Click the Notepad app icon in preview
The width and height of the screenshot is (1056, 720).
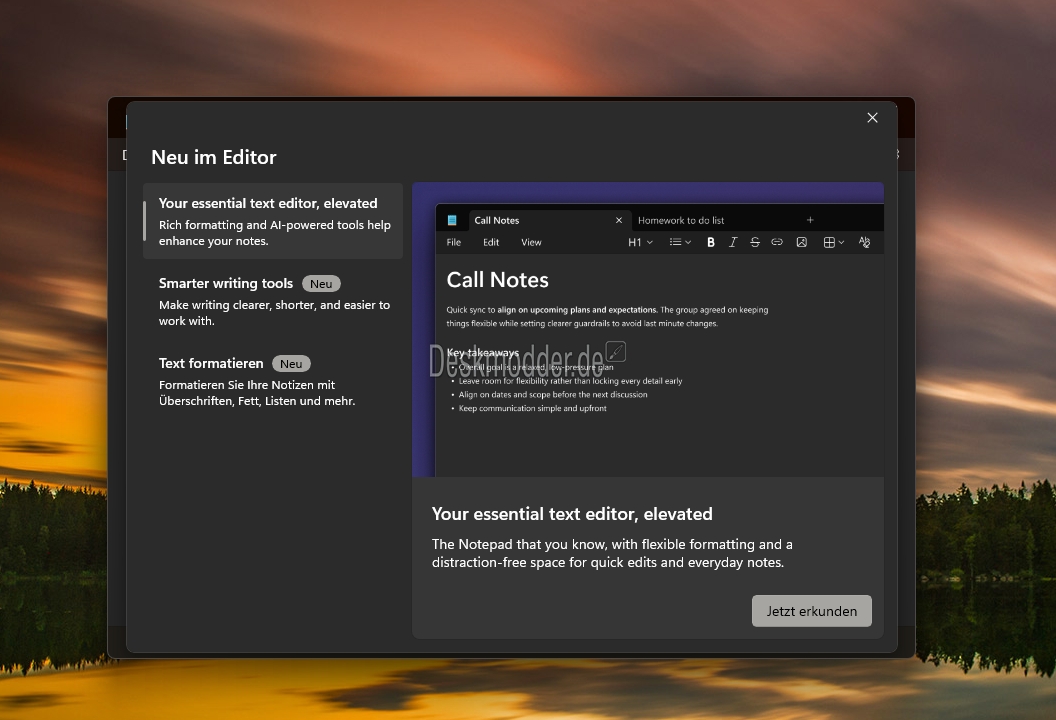tap(452, 220)
